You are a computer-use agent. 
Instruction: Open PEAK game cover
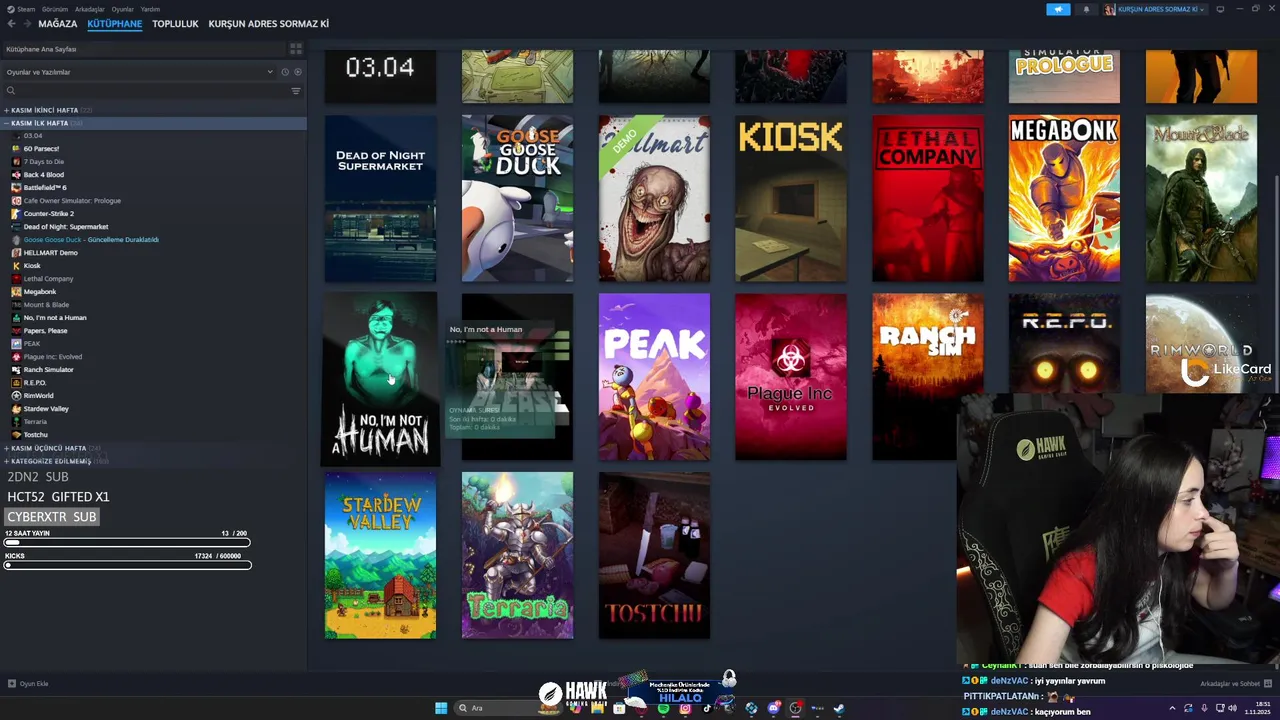click(654, 377)
